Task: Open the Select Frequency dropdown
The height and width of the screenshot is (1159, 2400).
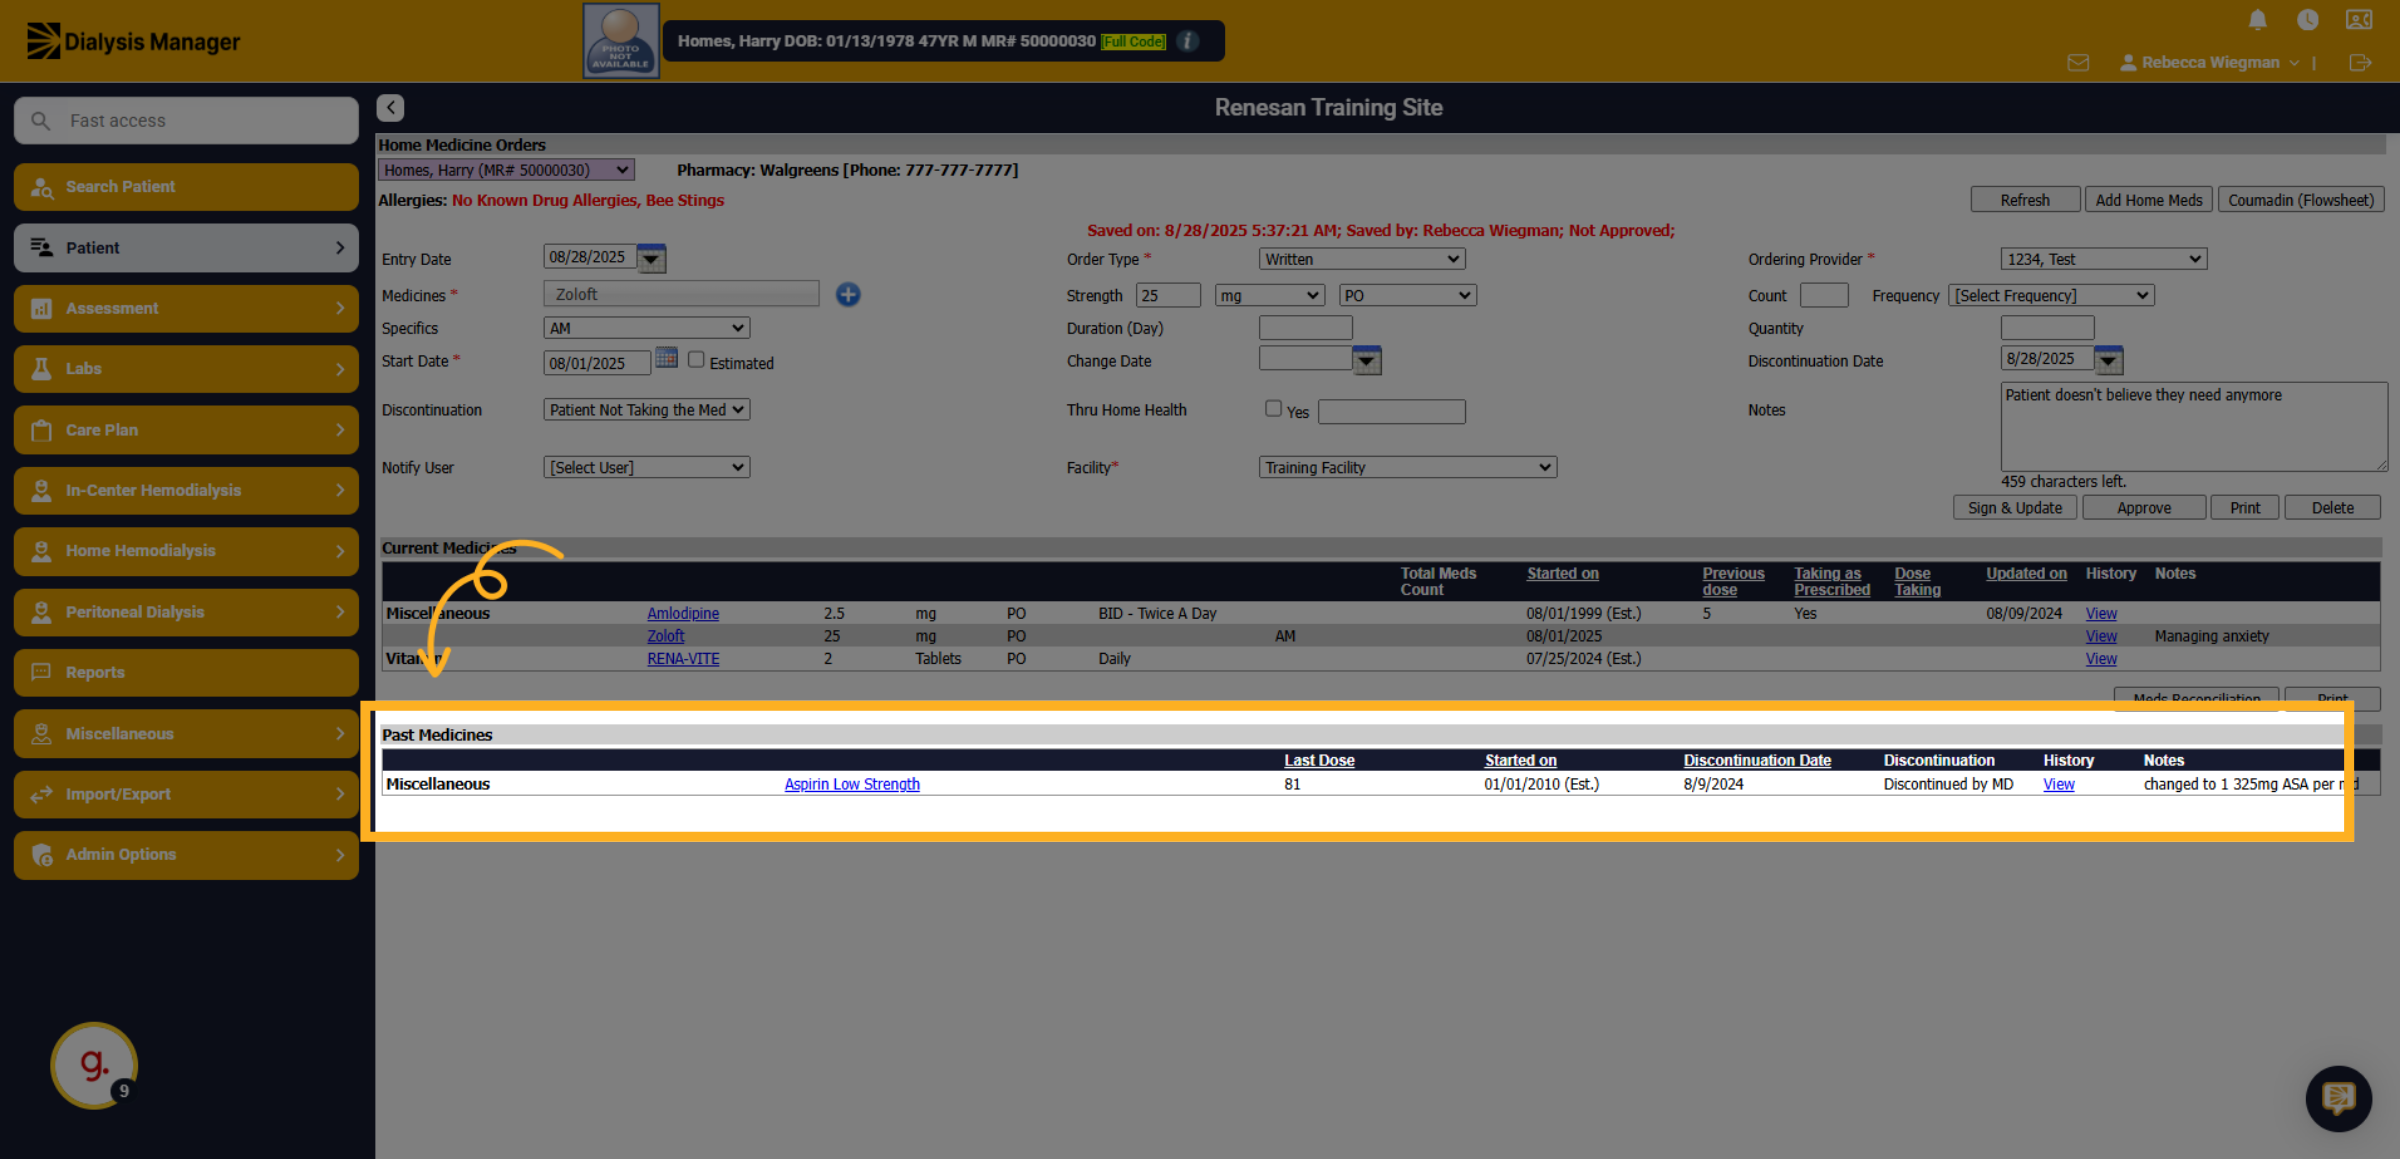Action: 2051,296
